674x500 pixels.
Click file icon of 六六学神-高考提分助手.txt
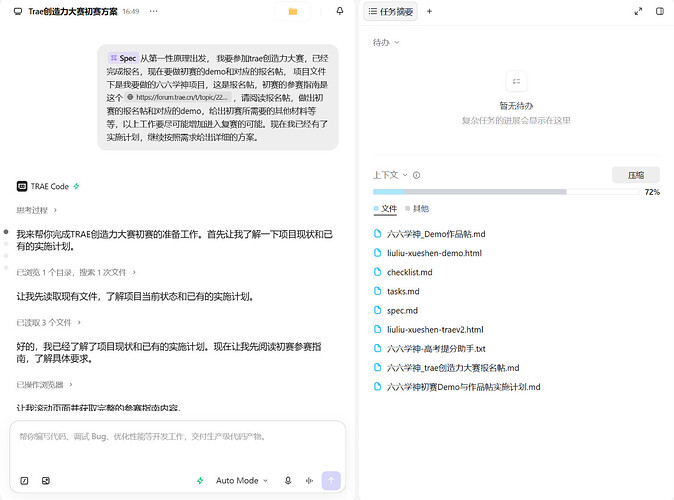point(377,348)
